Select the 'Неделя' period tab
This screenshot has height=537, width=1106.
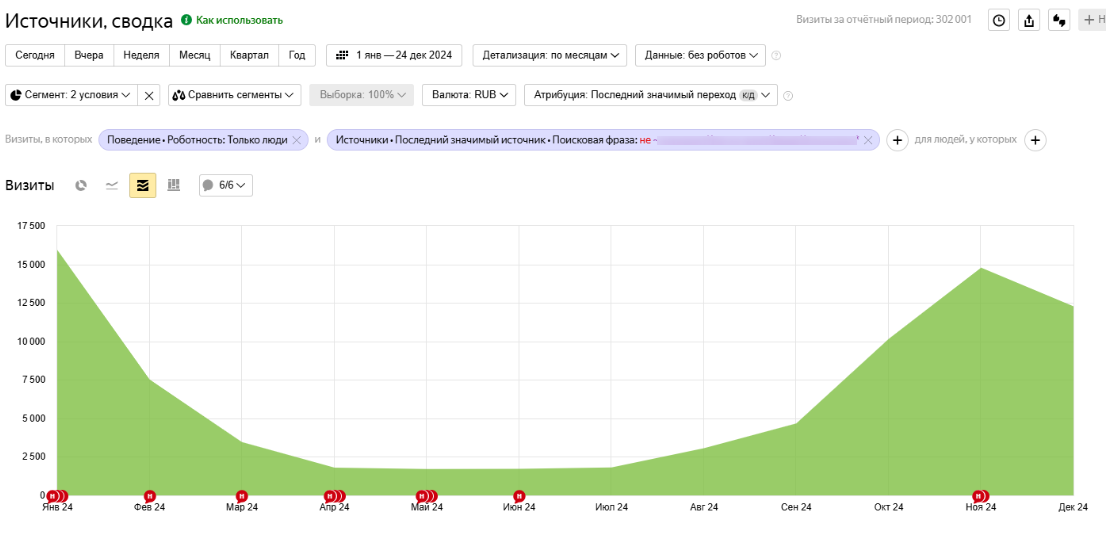pyautogui.click(x=141, y=56)
